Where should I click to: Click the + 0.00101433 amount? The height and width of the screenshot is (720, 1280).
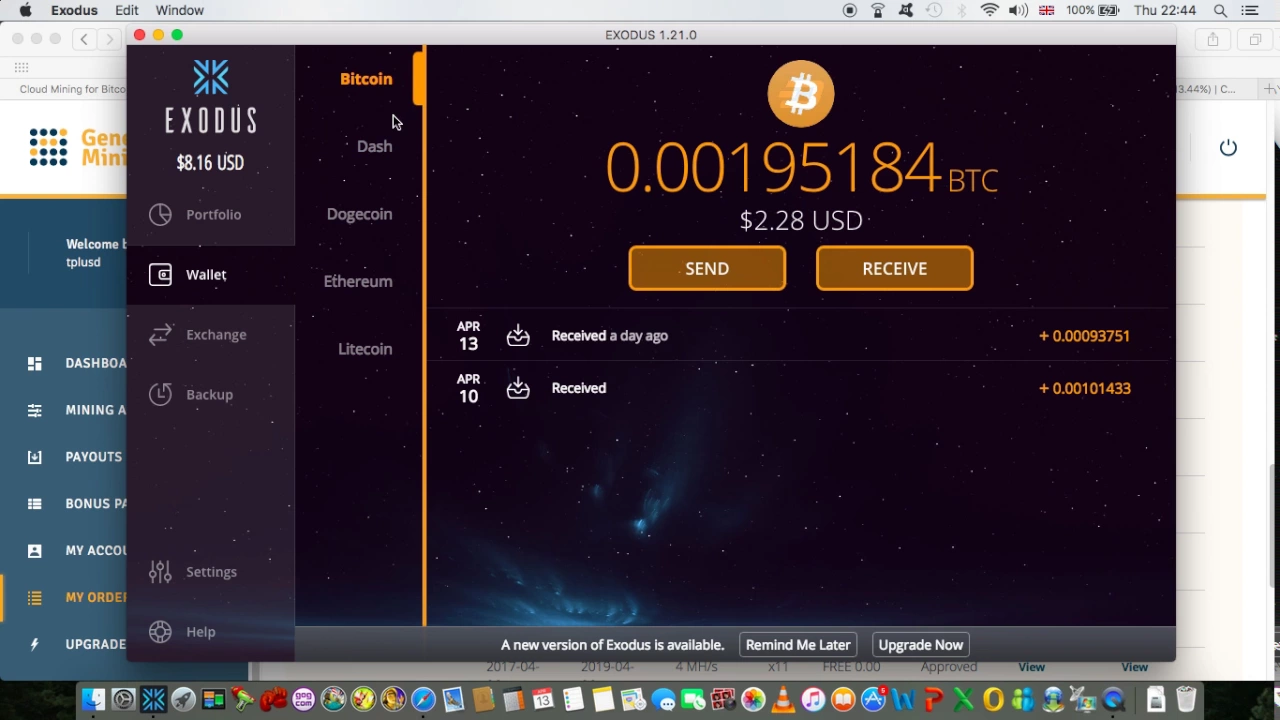click(x=1084, y=388)
